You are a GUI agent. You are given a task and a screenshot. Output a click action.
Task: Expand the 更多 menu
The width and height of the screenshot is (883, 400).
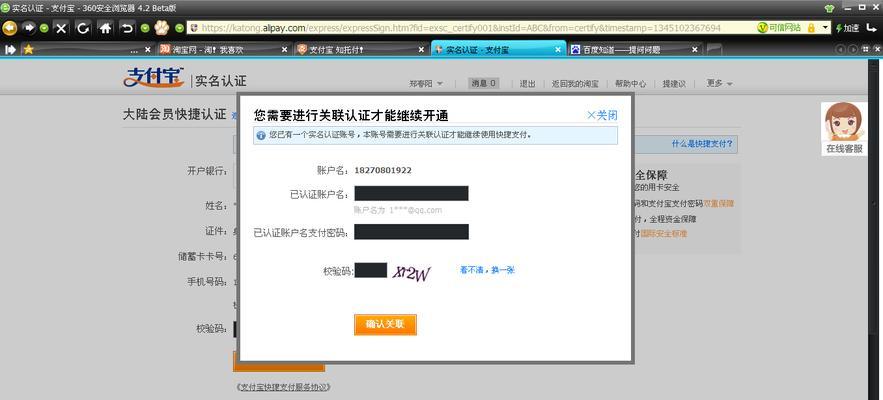(720, 83)
